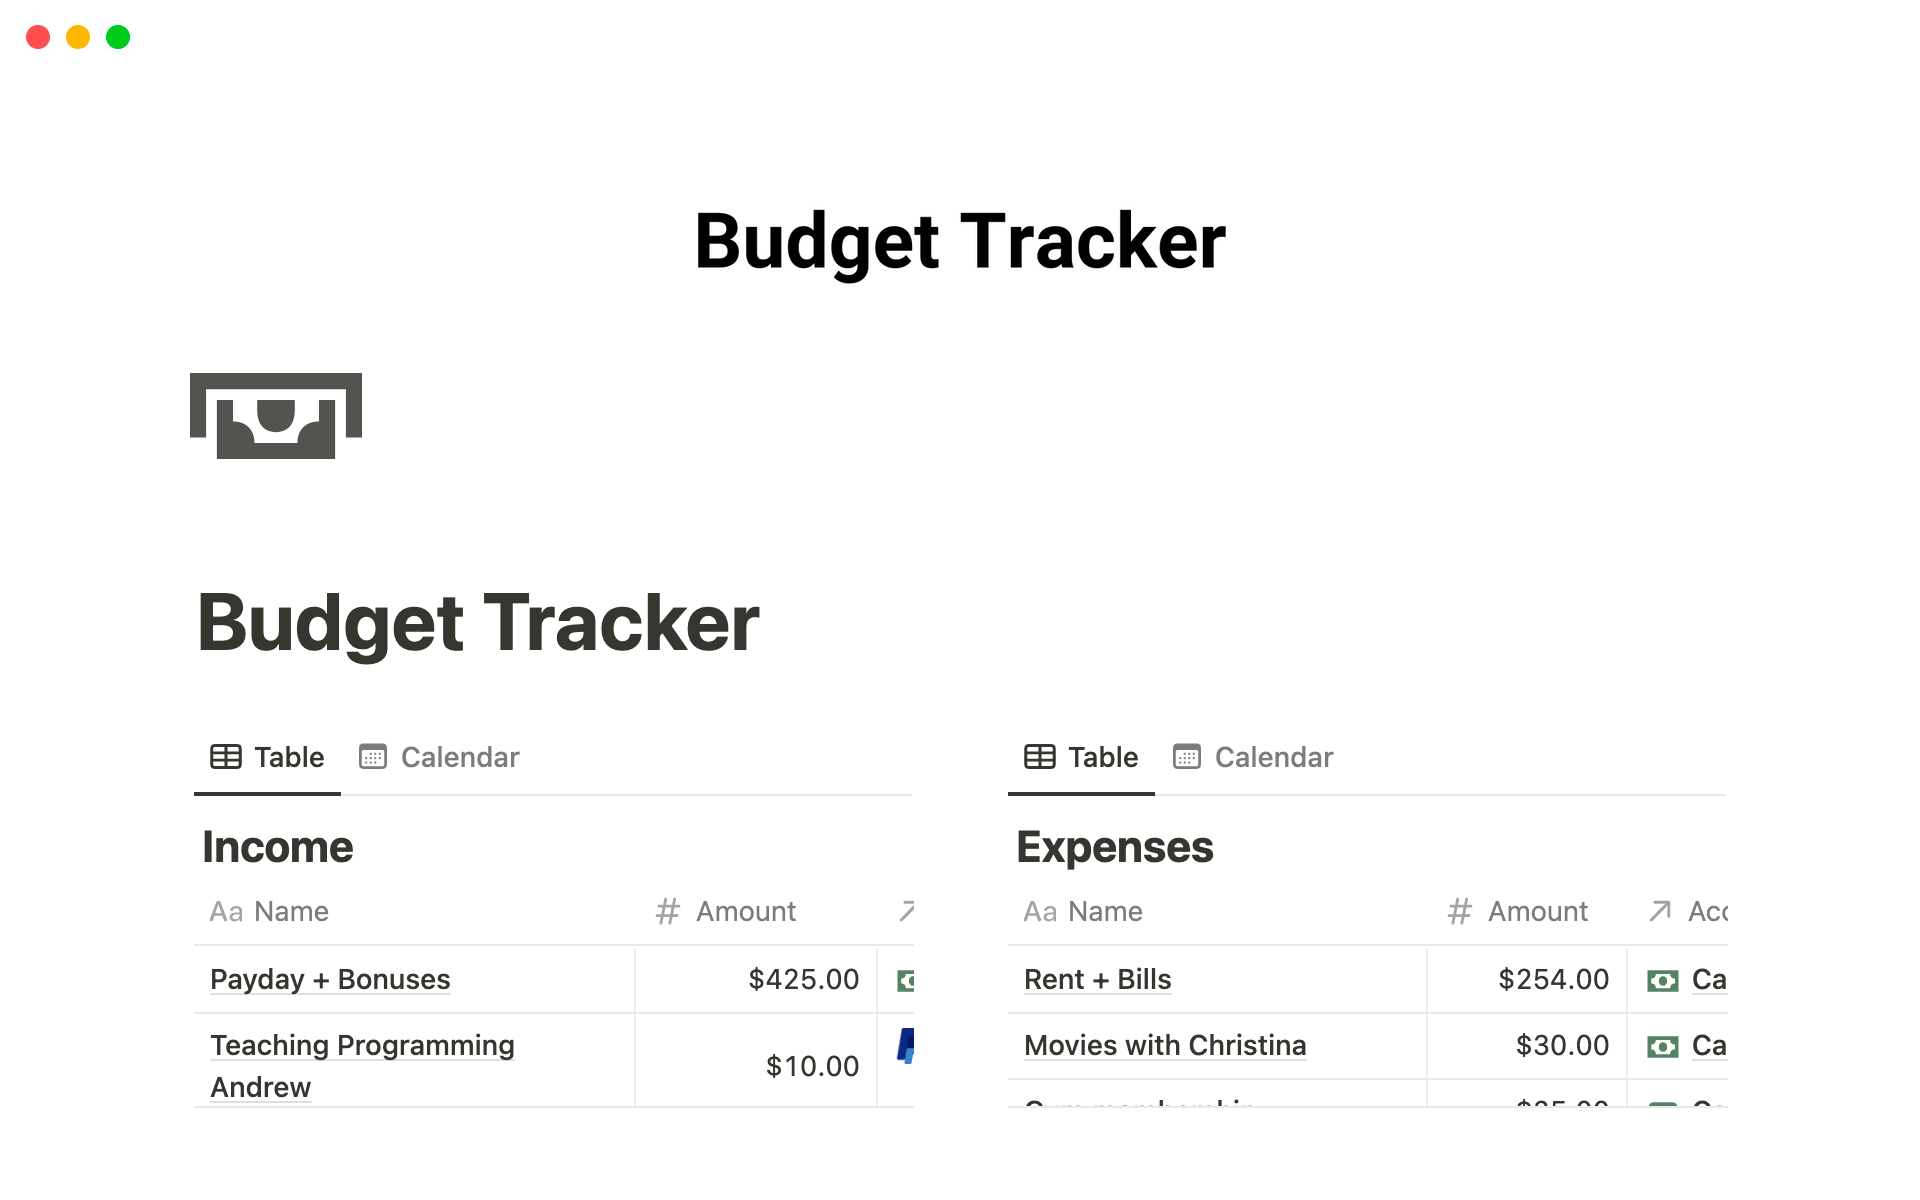Open the Payday + Bonuses entry
Viewport: 1920px width, 1200px height.
click(x=330, y=980)
